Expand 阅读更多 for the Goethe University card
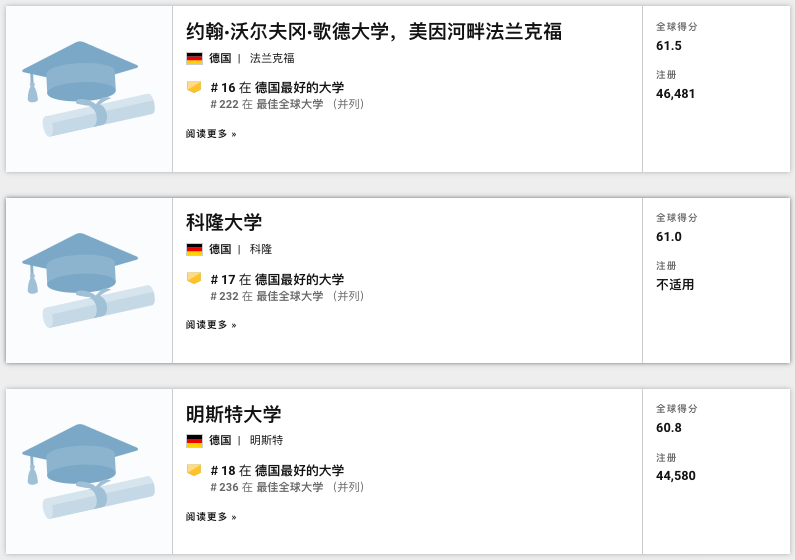Image resolution: width=795 pixels, height=560 pixels. [211, 134]
